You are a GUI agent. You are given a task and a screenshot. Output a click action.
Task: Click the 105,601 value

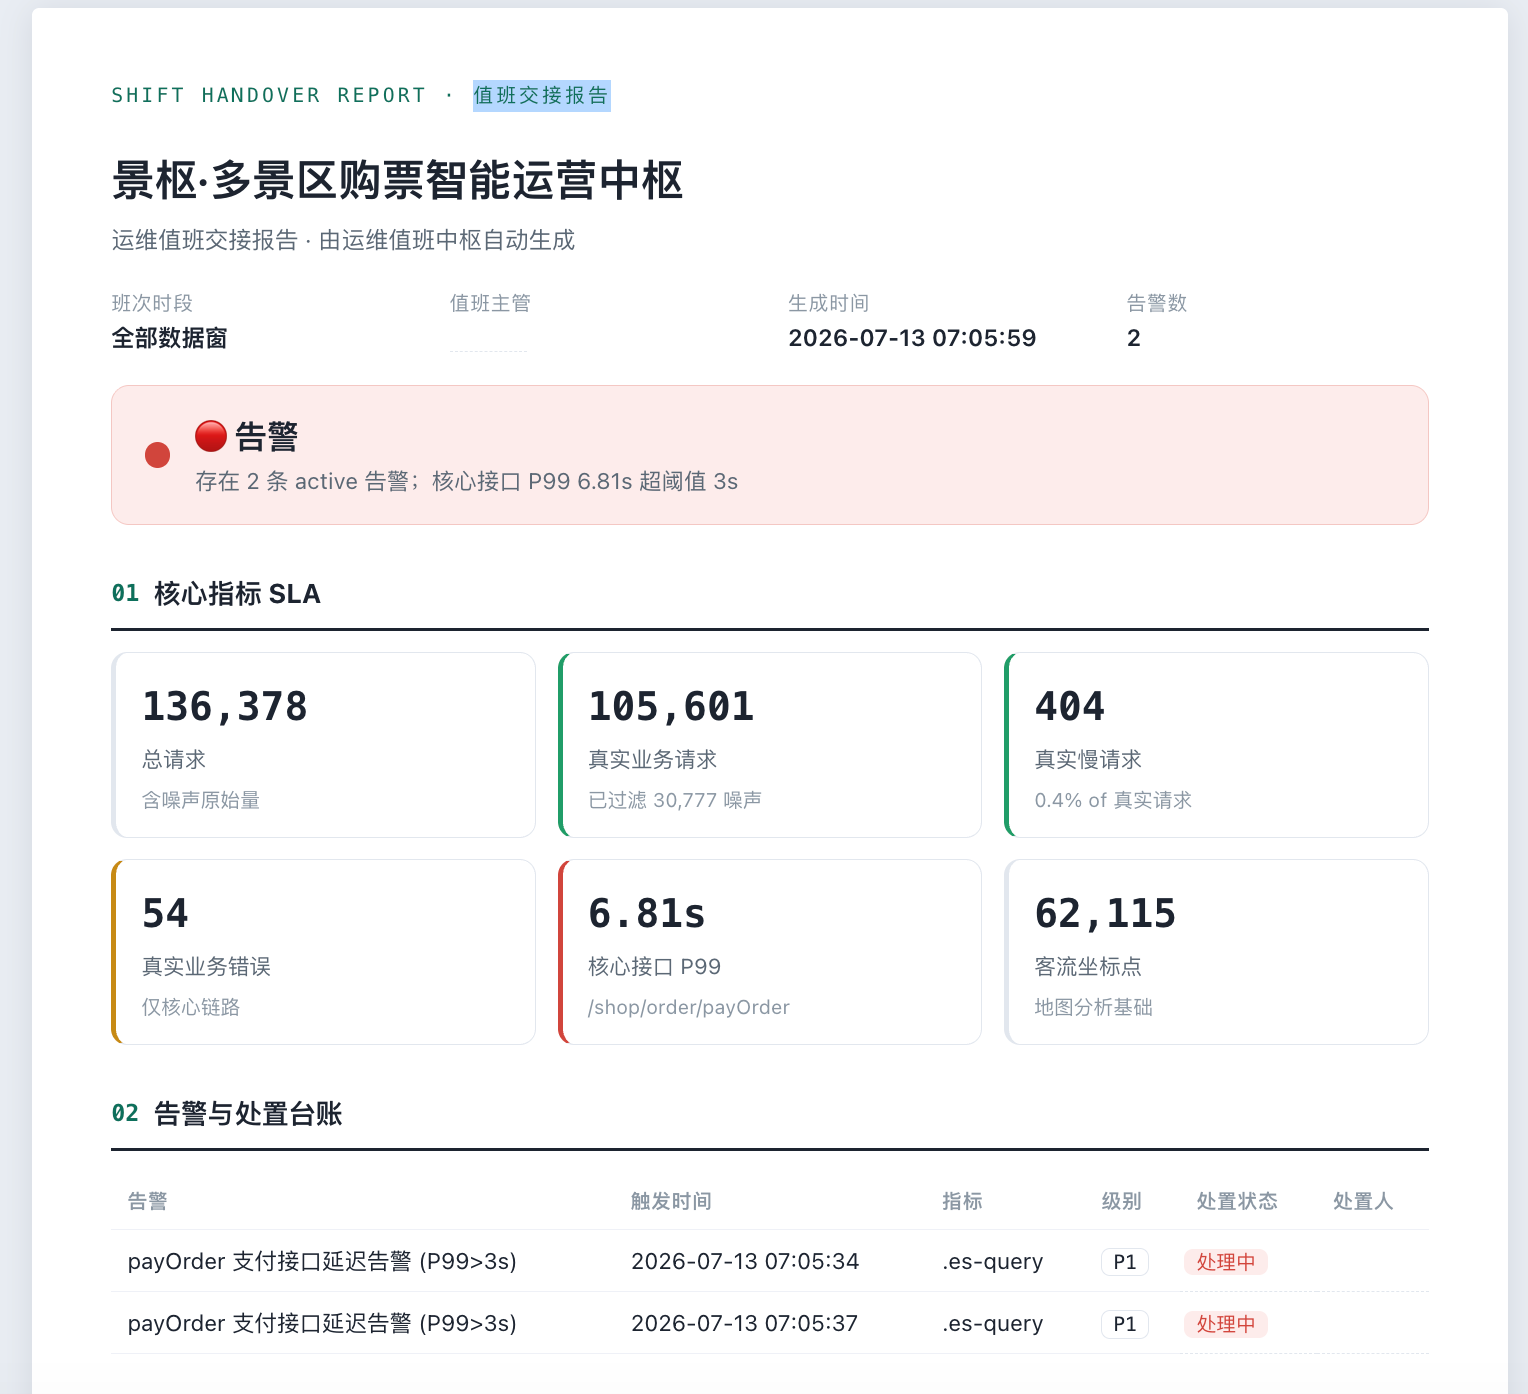pyautogui.click(x=671, y=706)
